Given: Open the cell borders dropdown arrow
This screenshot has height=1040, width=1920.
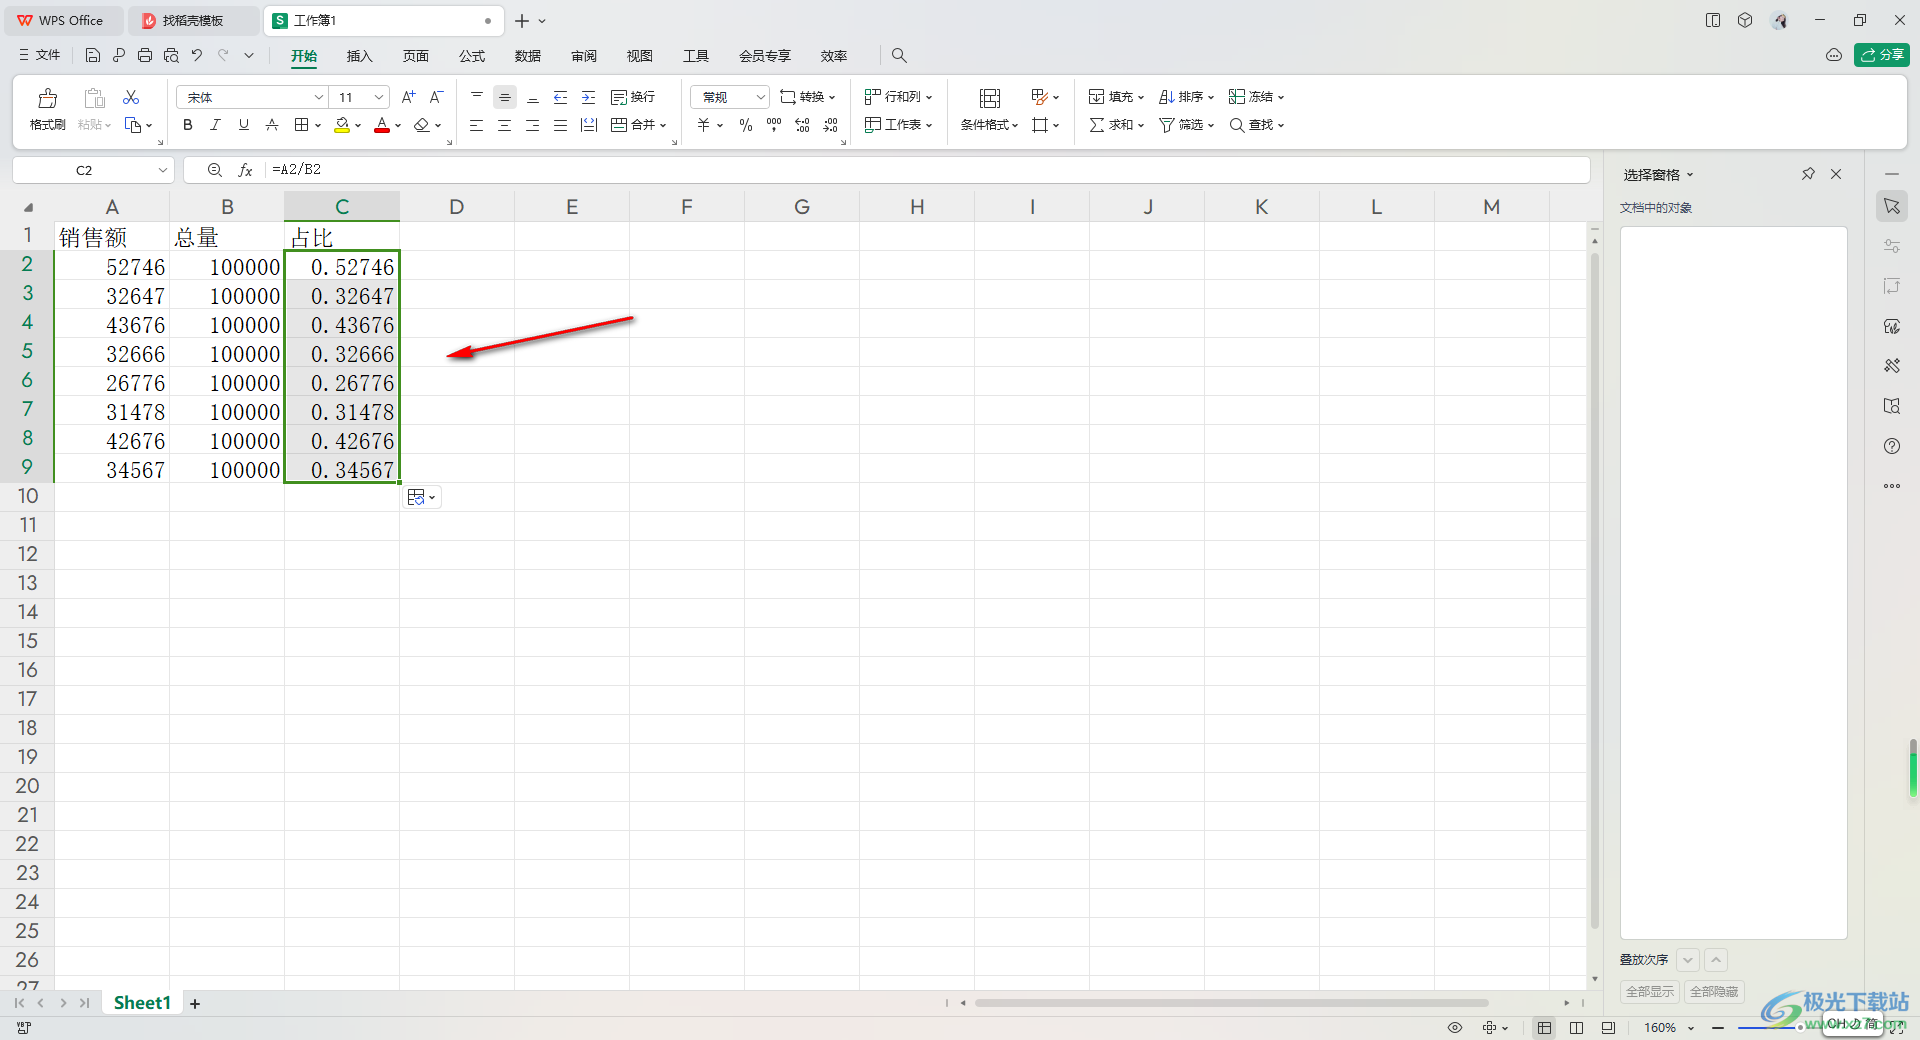Looking at the screenshot, I should pos(318,126).
